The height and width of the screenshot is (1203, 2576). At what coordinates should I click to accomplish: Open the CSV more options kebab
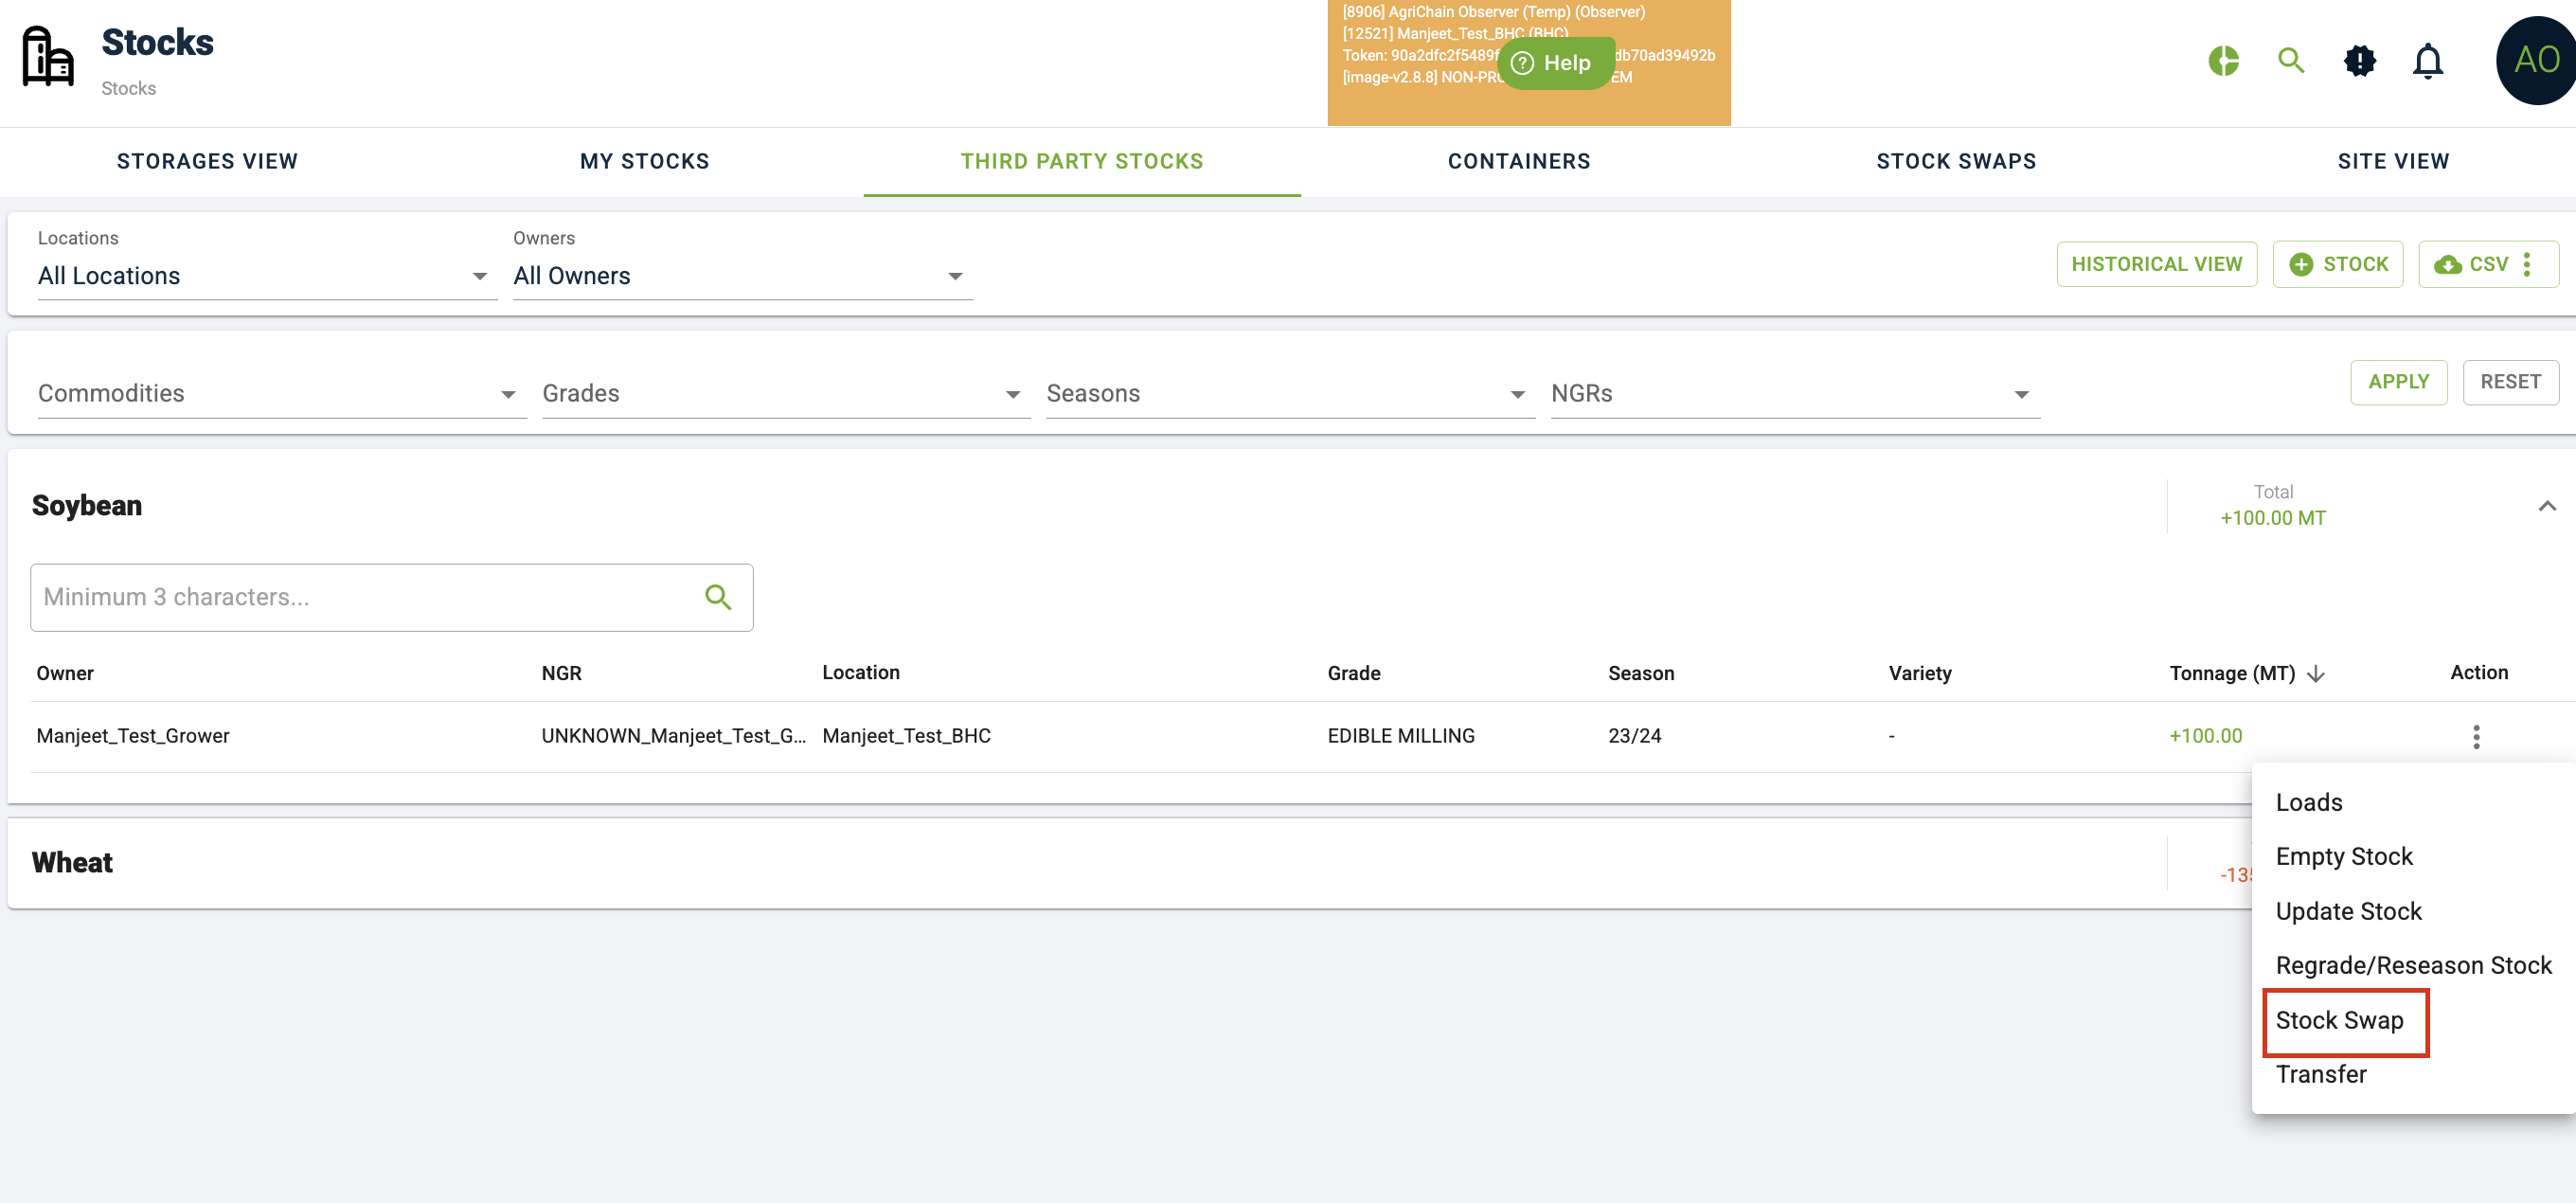[2527, 264]
